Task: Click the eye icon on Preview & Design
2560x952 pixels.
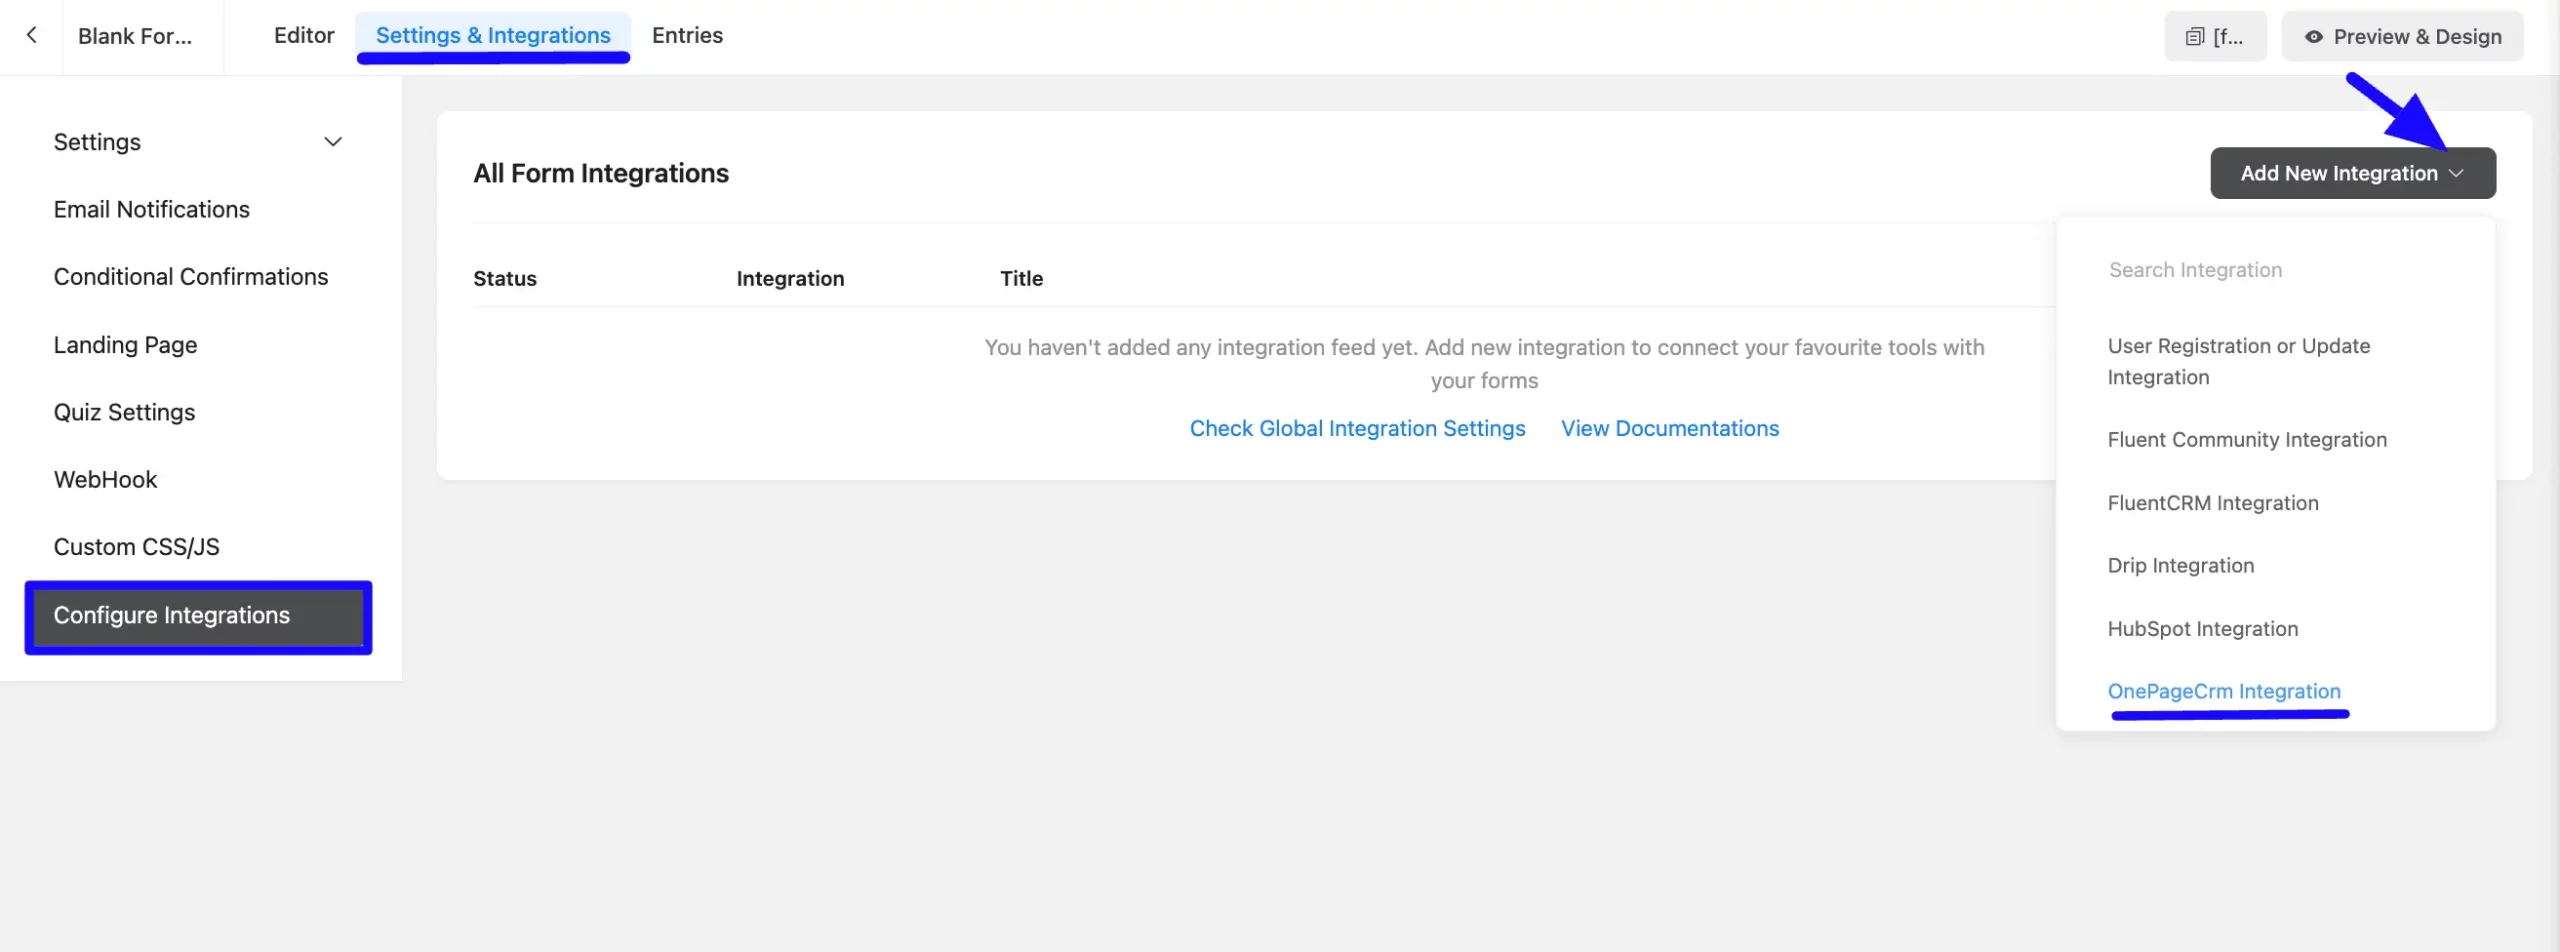Action: coord(2314,36)
